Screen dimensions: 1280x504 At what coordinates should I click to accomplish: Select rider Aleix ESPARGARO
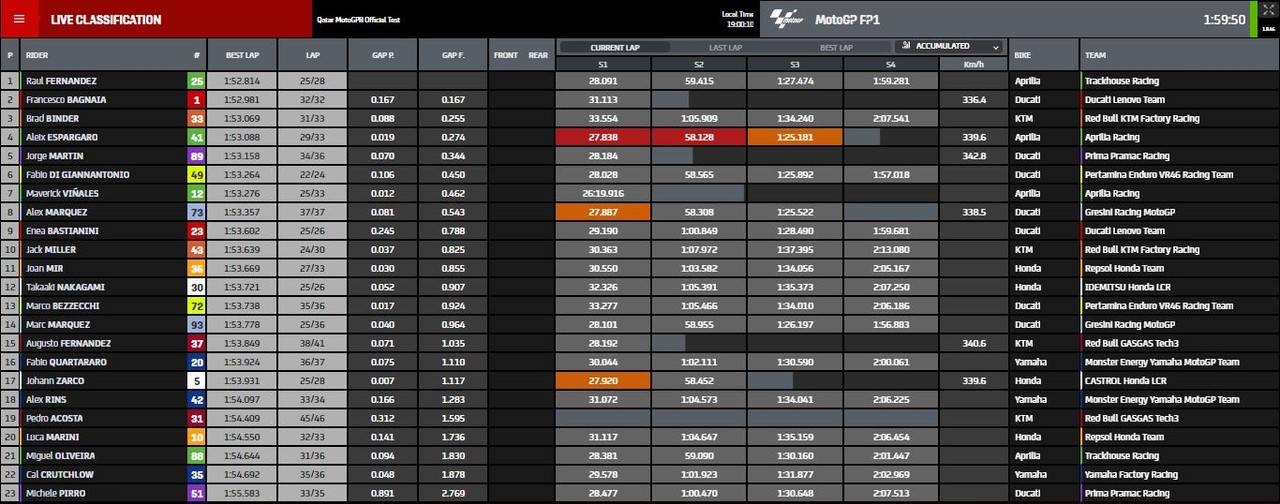click(x=61, y=137)
